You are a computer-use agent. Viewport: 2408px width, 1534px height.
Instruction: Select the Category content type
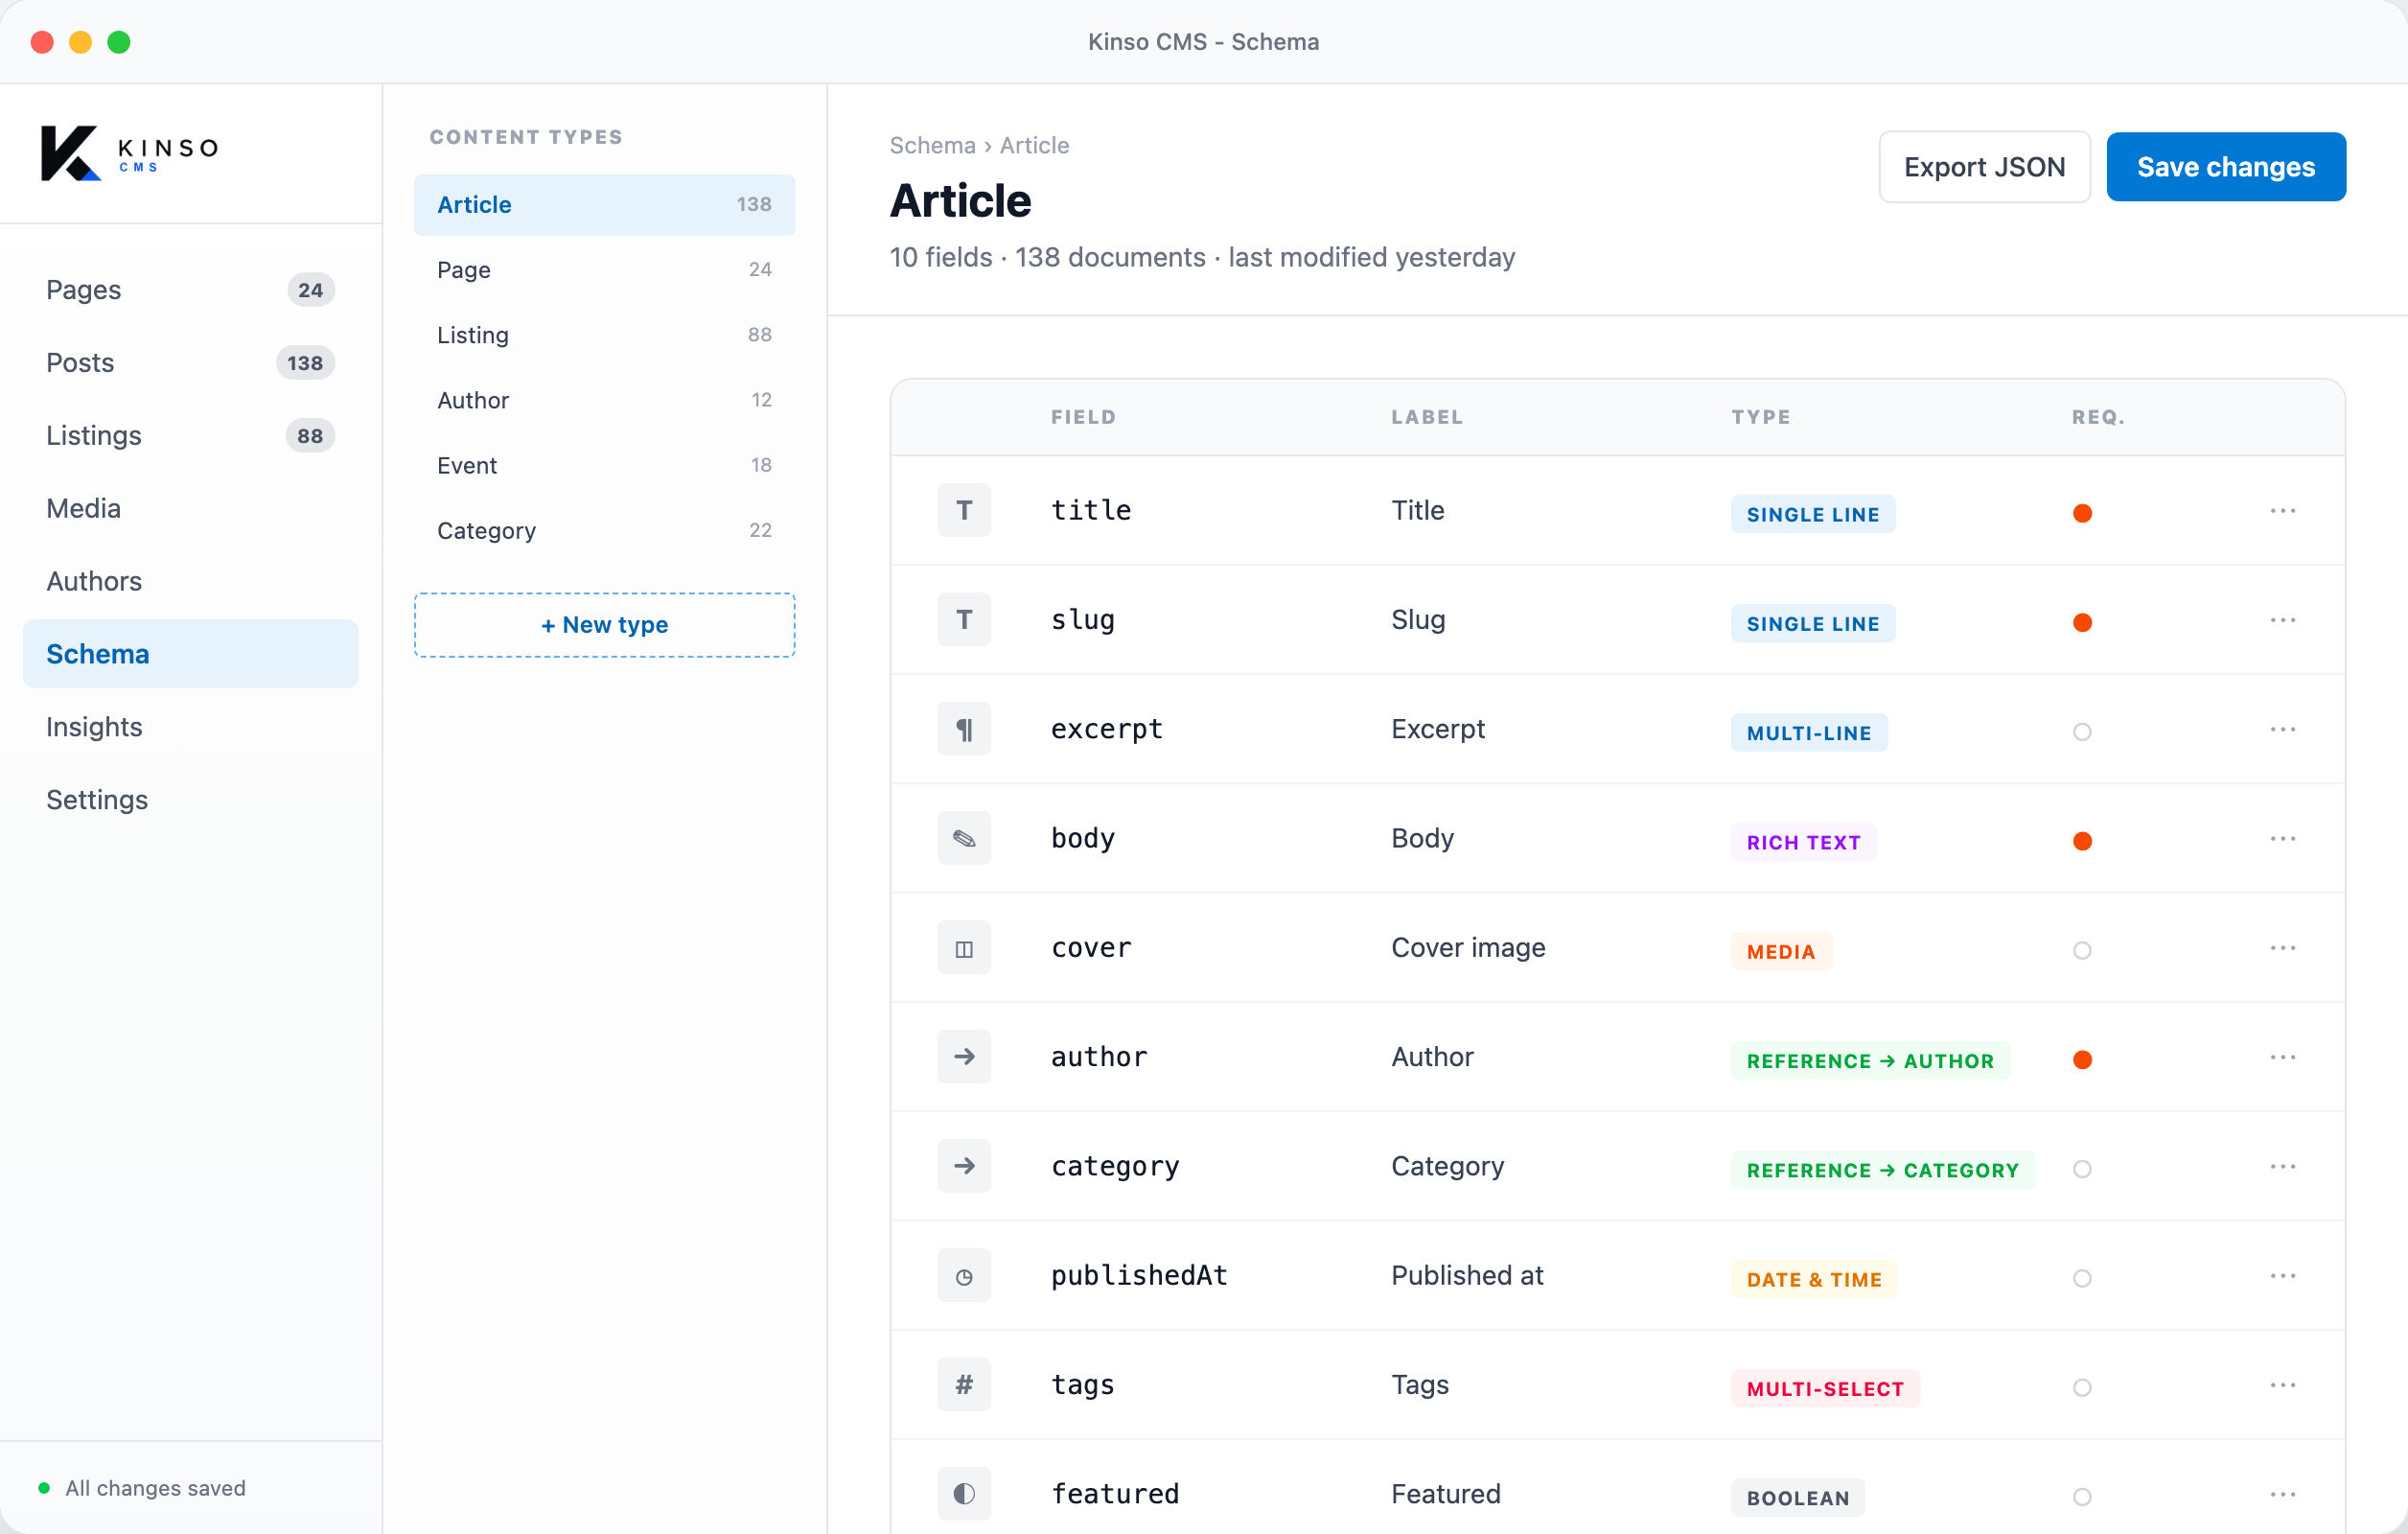(x=604, y=531)
